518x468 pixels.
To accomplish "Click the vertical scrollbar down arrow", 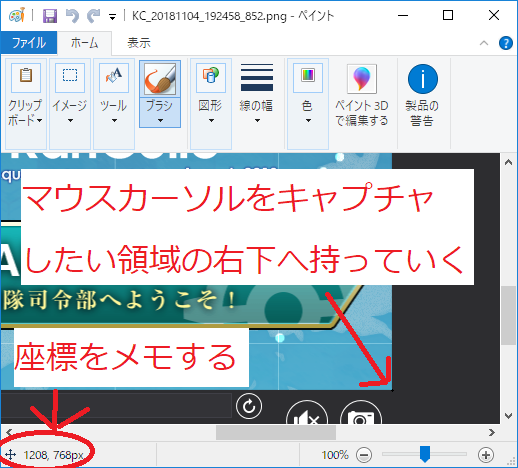I will point(508,416).
